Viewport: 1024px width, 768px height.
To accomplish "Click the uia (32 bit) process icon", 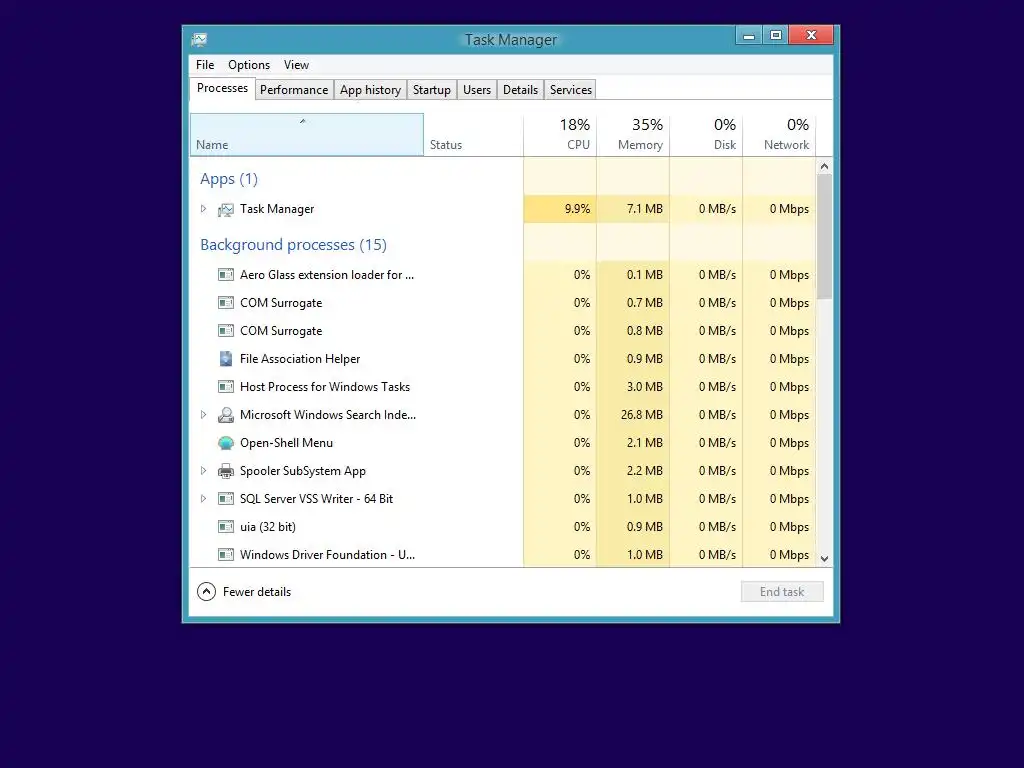I will [226, 527].
